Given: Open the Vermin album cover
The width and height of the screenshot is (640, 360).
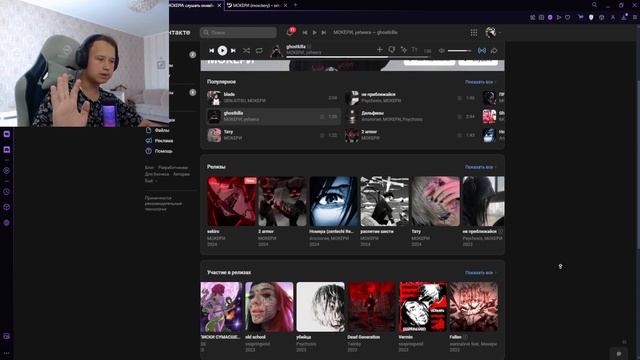Looking at the screenshot, I should (422, 307).
